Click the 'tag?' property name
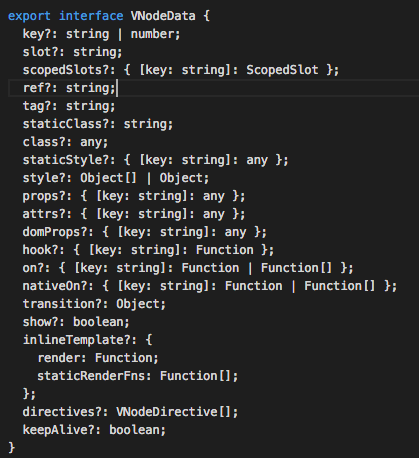 (x=37, y=106)
